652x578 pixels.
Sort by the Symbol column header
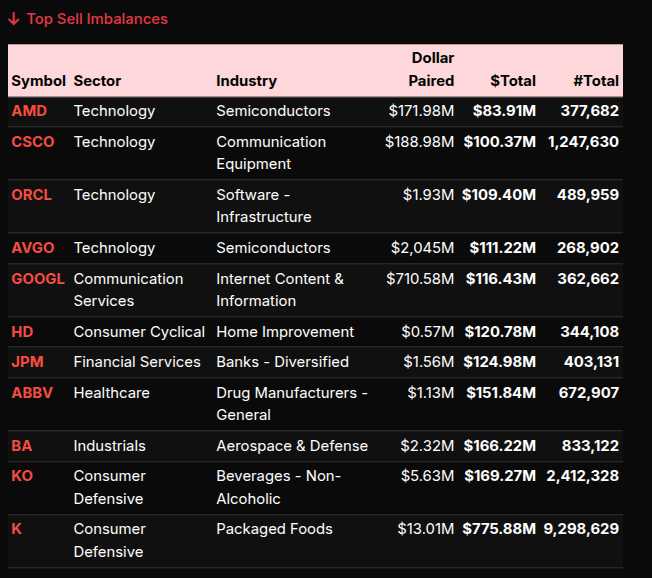38,81
